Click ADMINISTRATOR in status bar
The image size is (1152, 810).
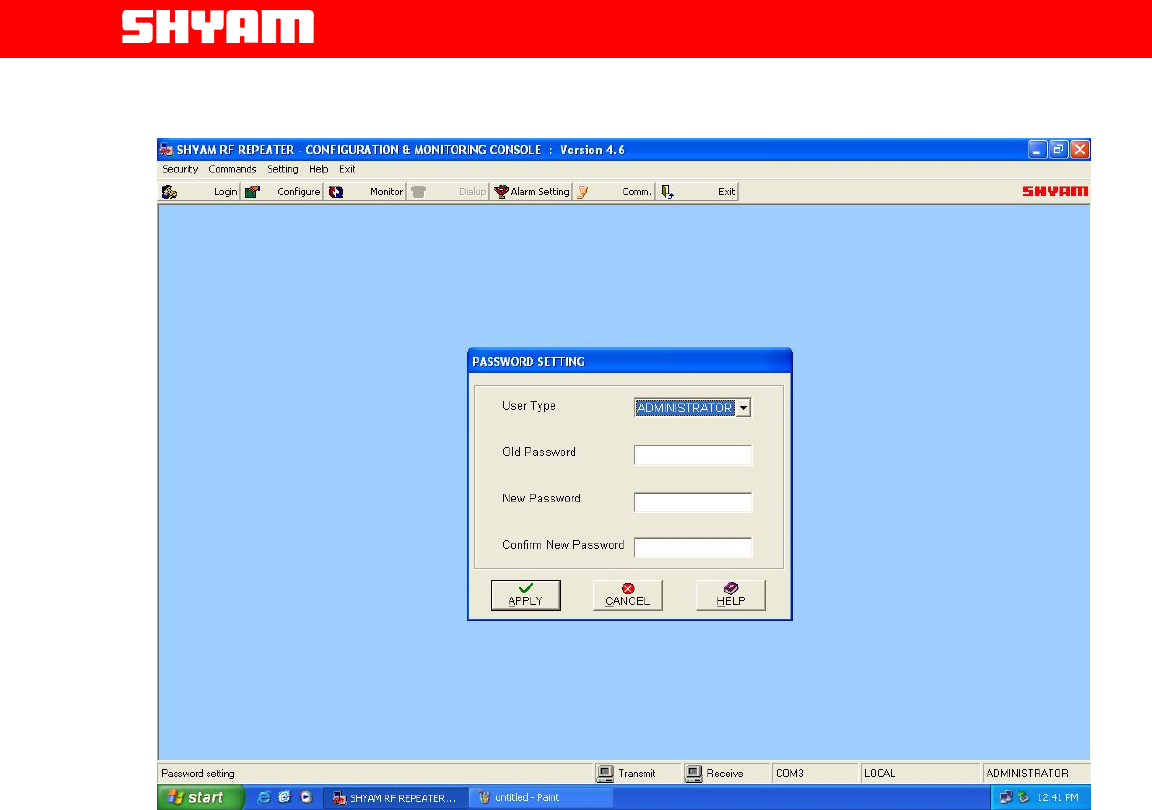click(1027, 773)
